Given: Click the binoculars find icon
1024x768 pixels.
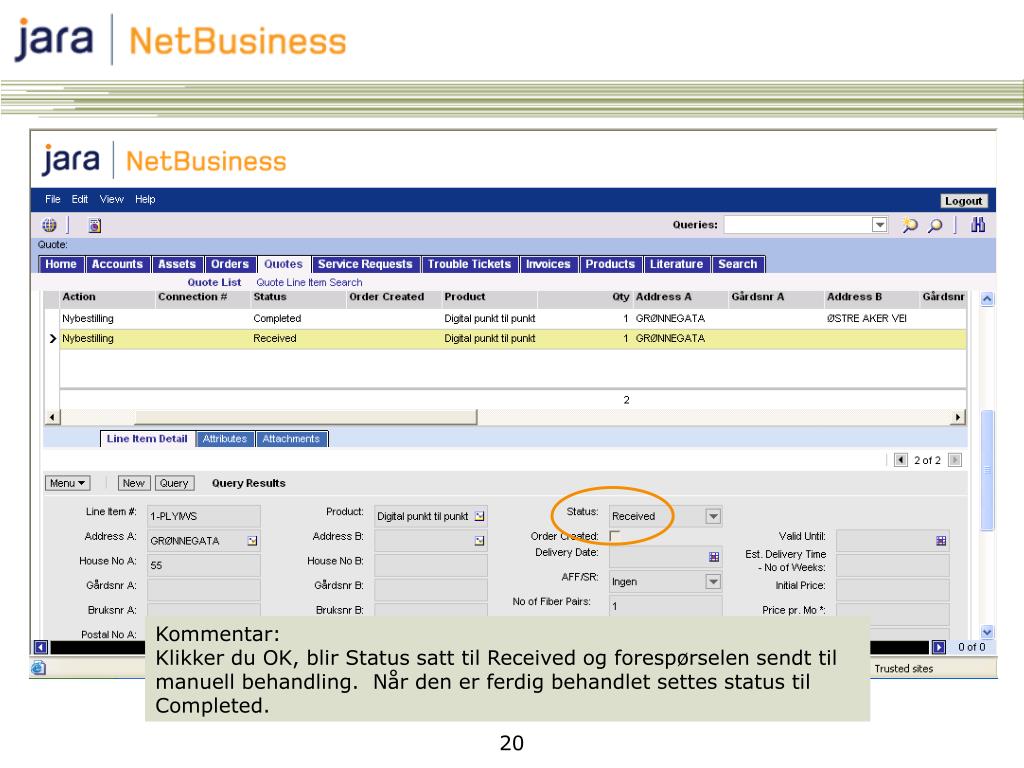Looking at the screenshot, I should coord(978,225).
